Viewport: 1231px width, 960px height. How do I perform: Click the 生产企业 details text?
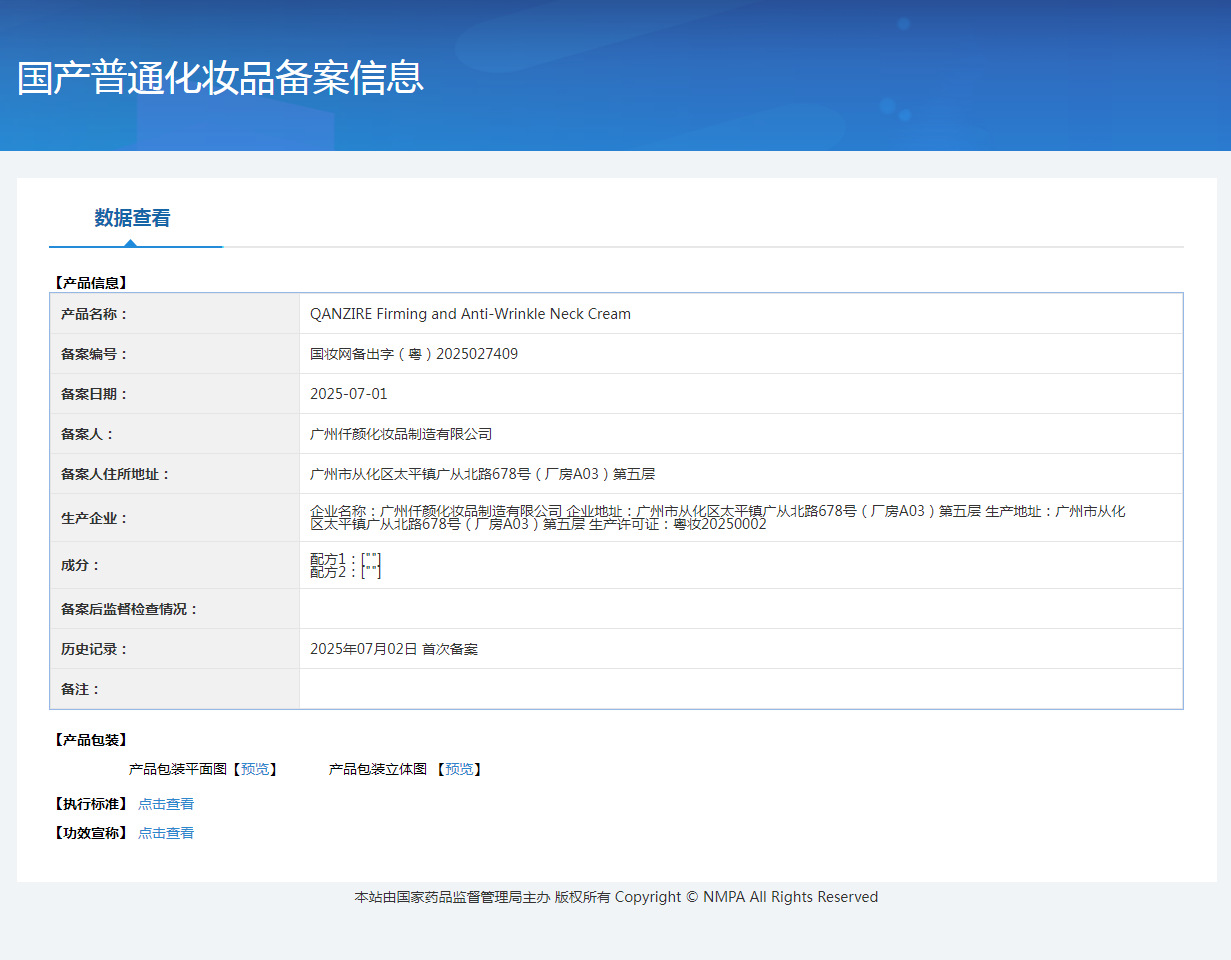click(x=716, y=517)
